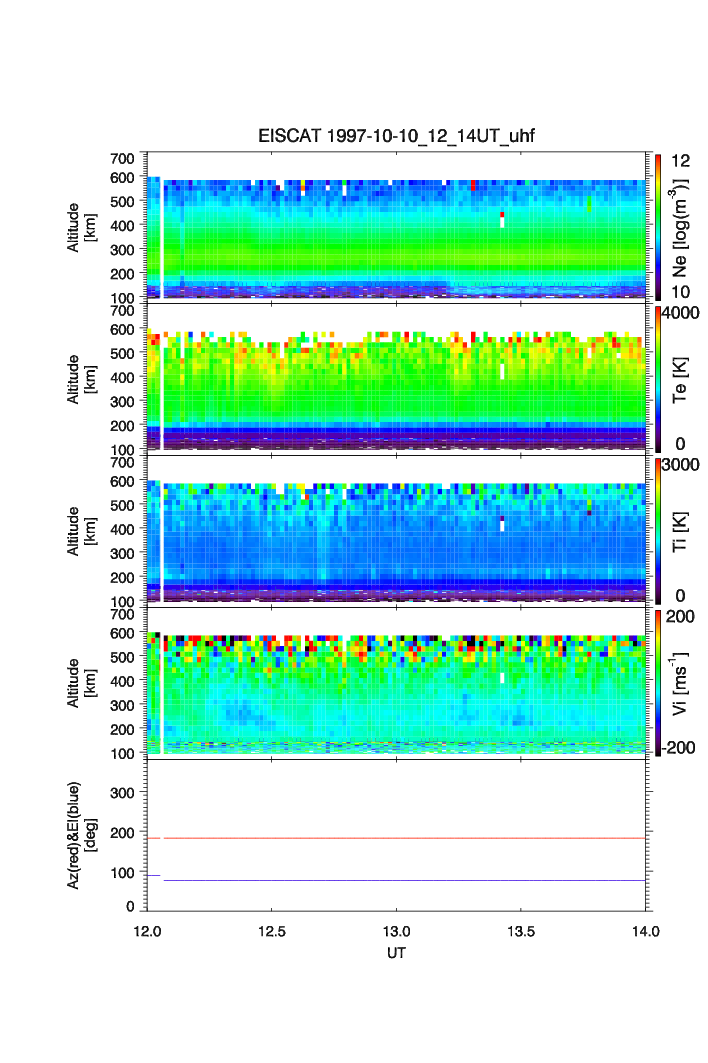
Task: Click the 12.0 tick label on UT axis
Action: 147,931
